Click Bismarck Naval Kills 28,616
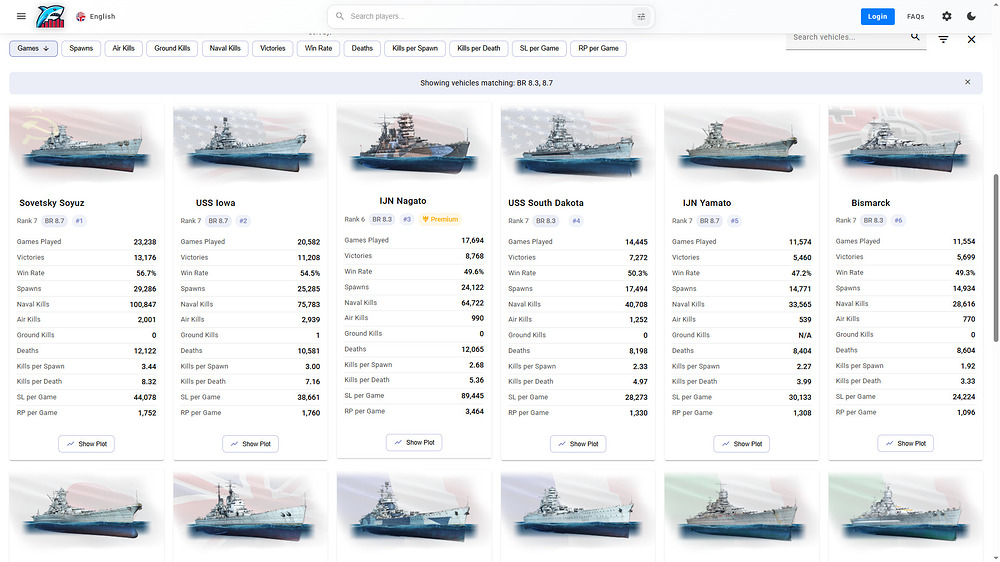Viewport: 1000px width, 562px height. [x=964, y=304]
